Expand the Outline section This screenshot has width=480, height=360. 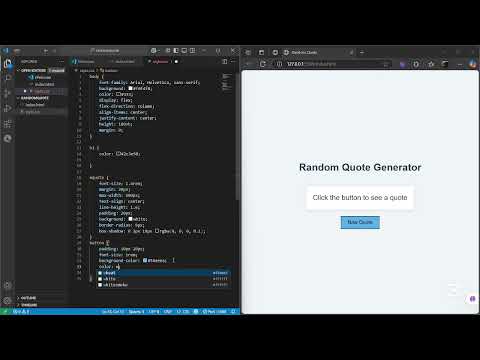point(28,298)
